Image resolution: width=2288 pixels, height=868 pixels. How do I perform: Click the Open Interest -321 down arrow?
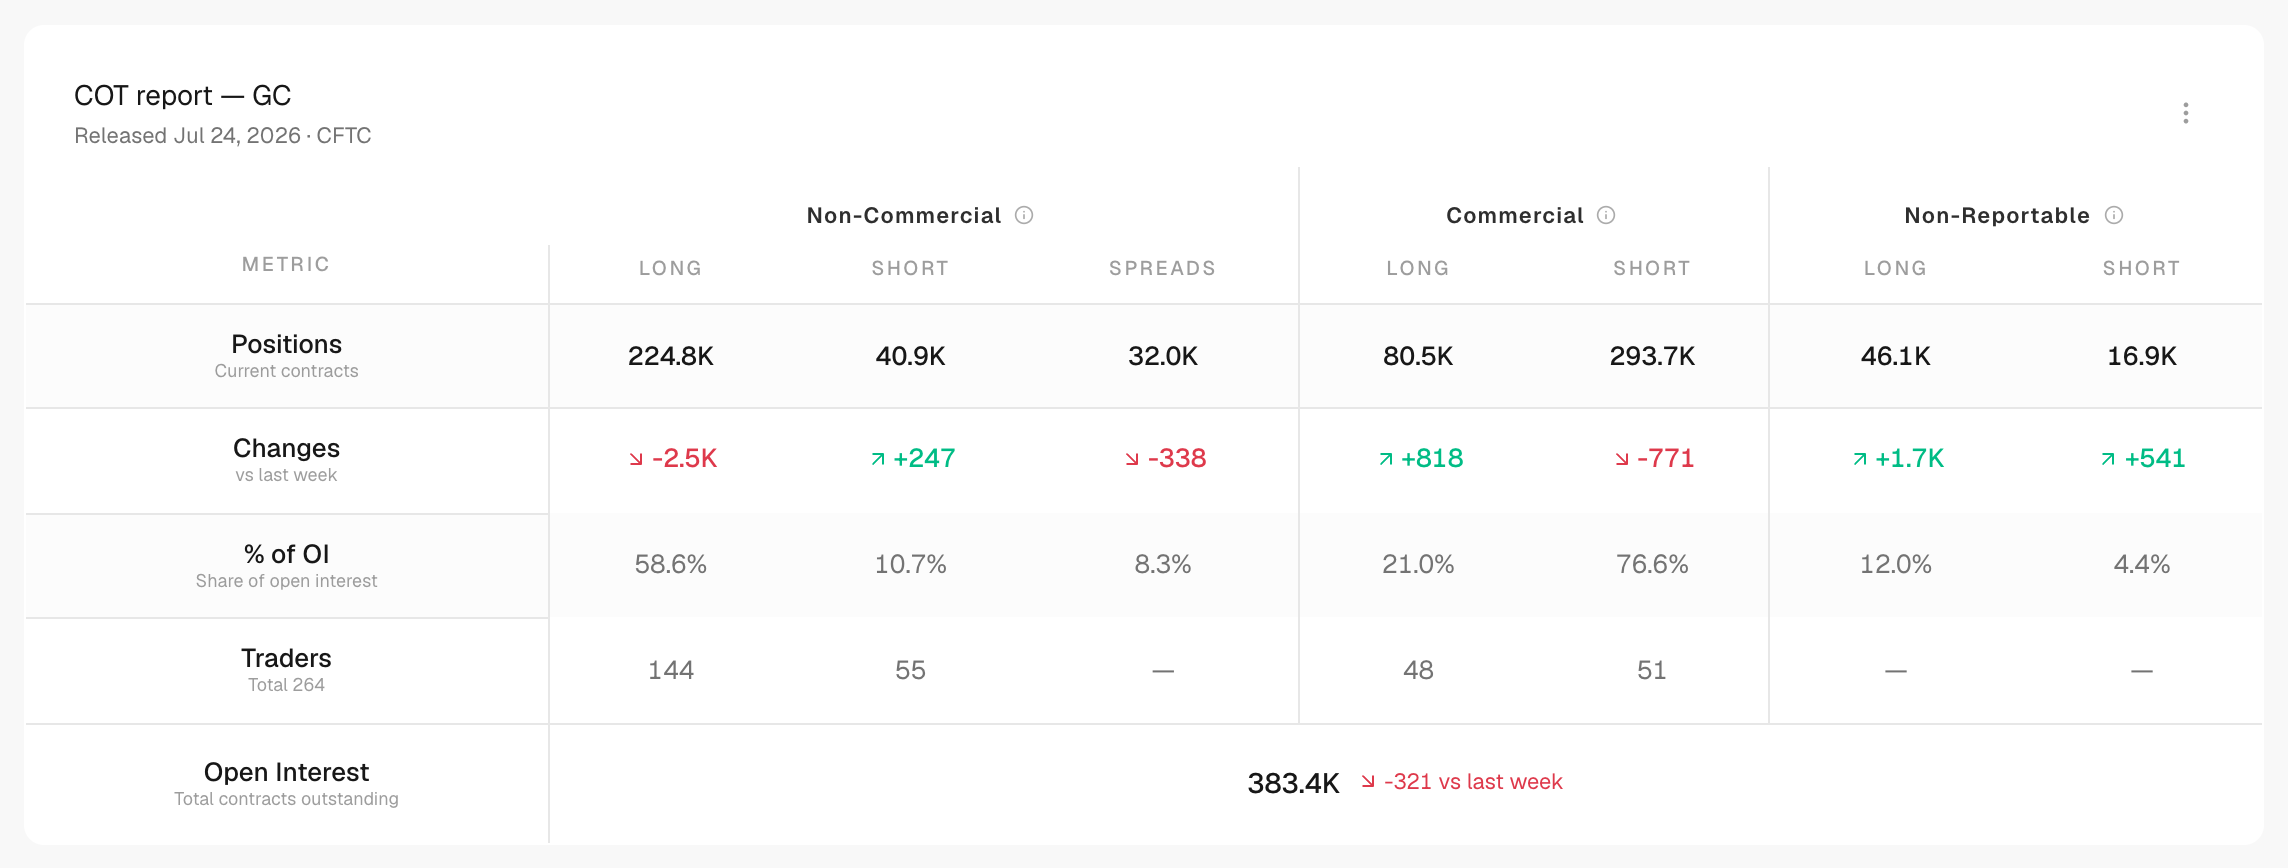coord(1368,782)
